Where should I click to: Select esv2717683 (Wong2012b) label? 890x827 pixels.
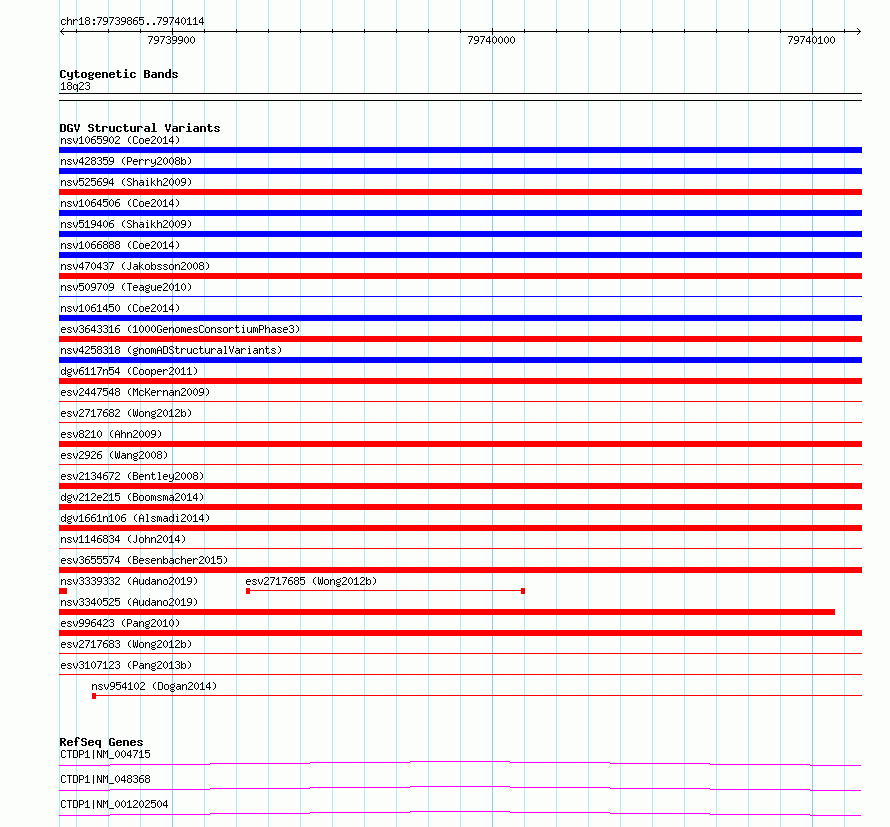pyautogui.click(x=126, y=644)
